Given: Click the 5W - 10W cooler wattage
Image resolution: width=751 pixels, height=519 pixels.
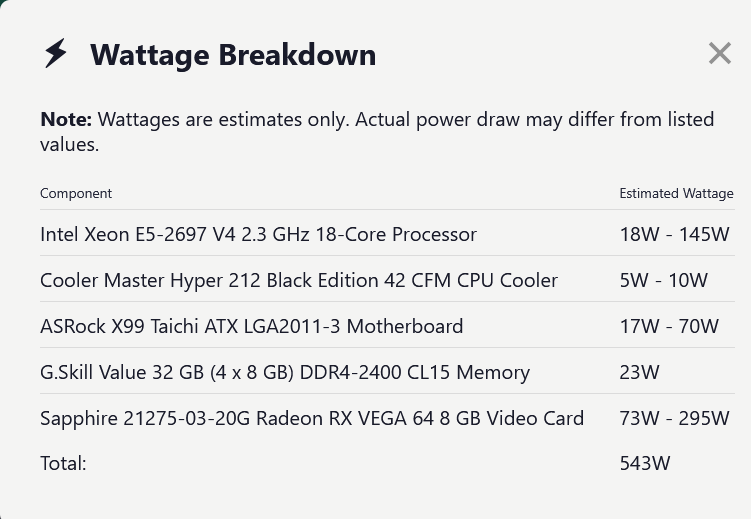Looking at the screenshot, I should (663, 280).
